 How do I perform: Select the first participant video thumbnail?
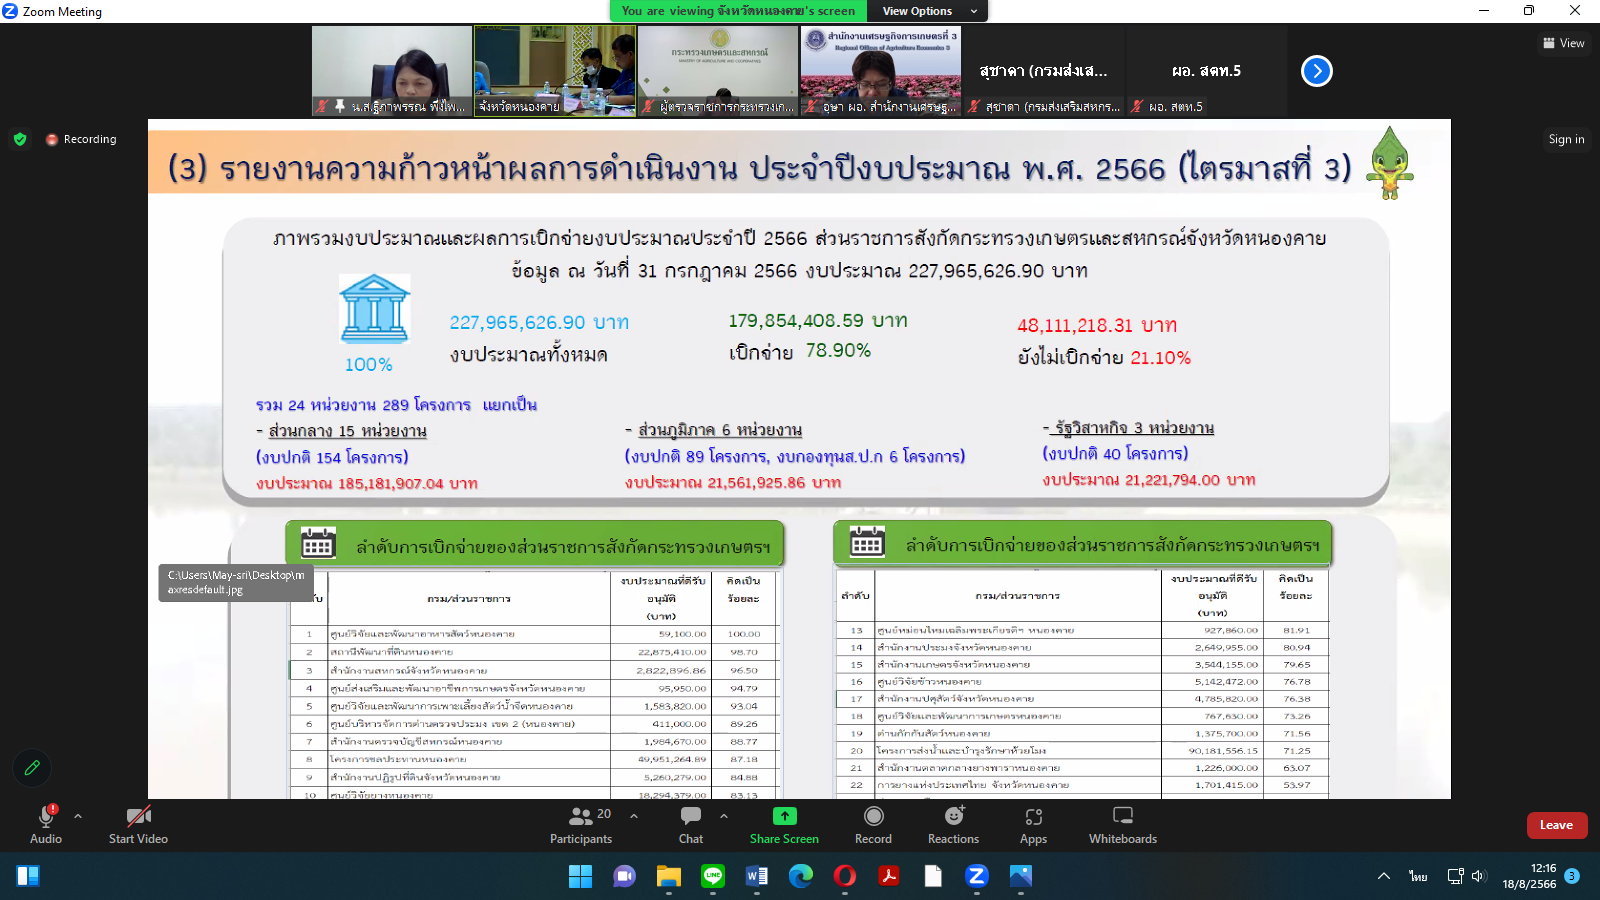(391, 71)
